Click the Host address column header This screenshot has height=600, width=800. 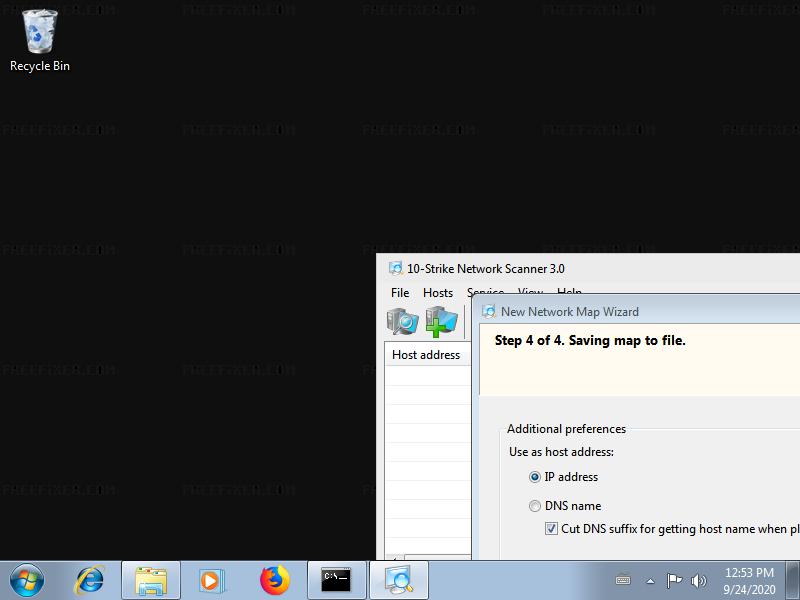(426, 355)
